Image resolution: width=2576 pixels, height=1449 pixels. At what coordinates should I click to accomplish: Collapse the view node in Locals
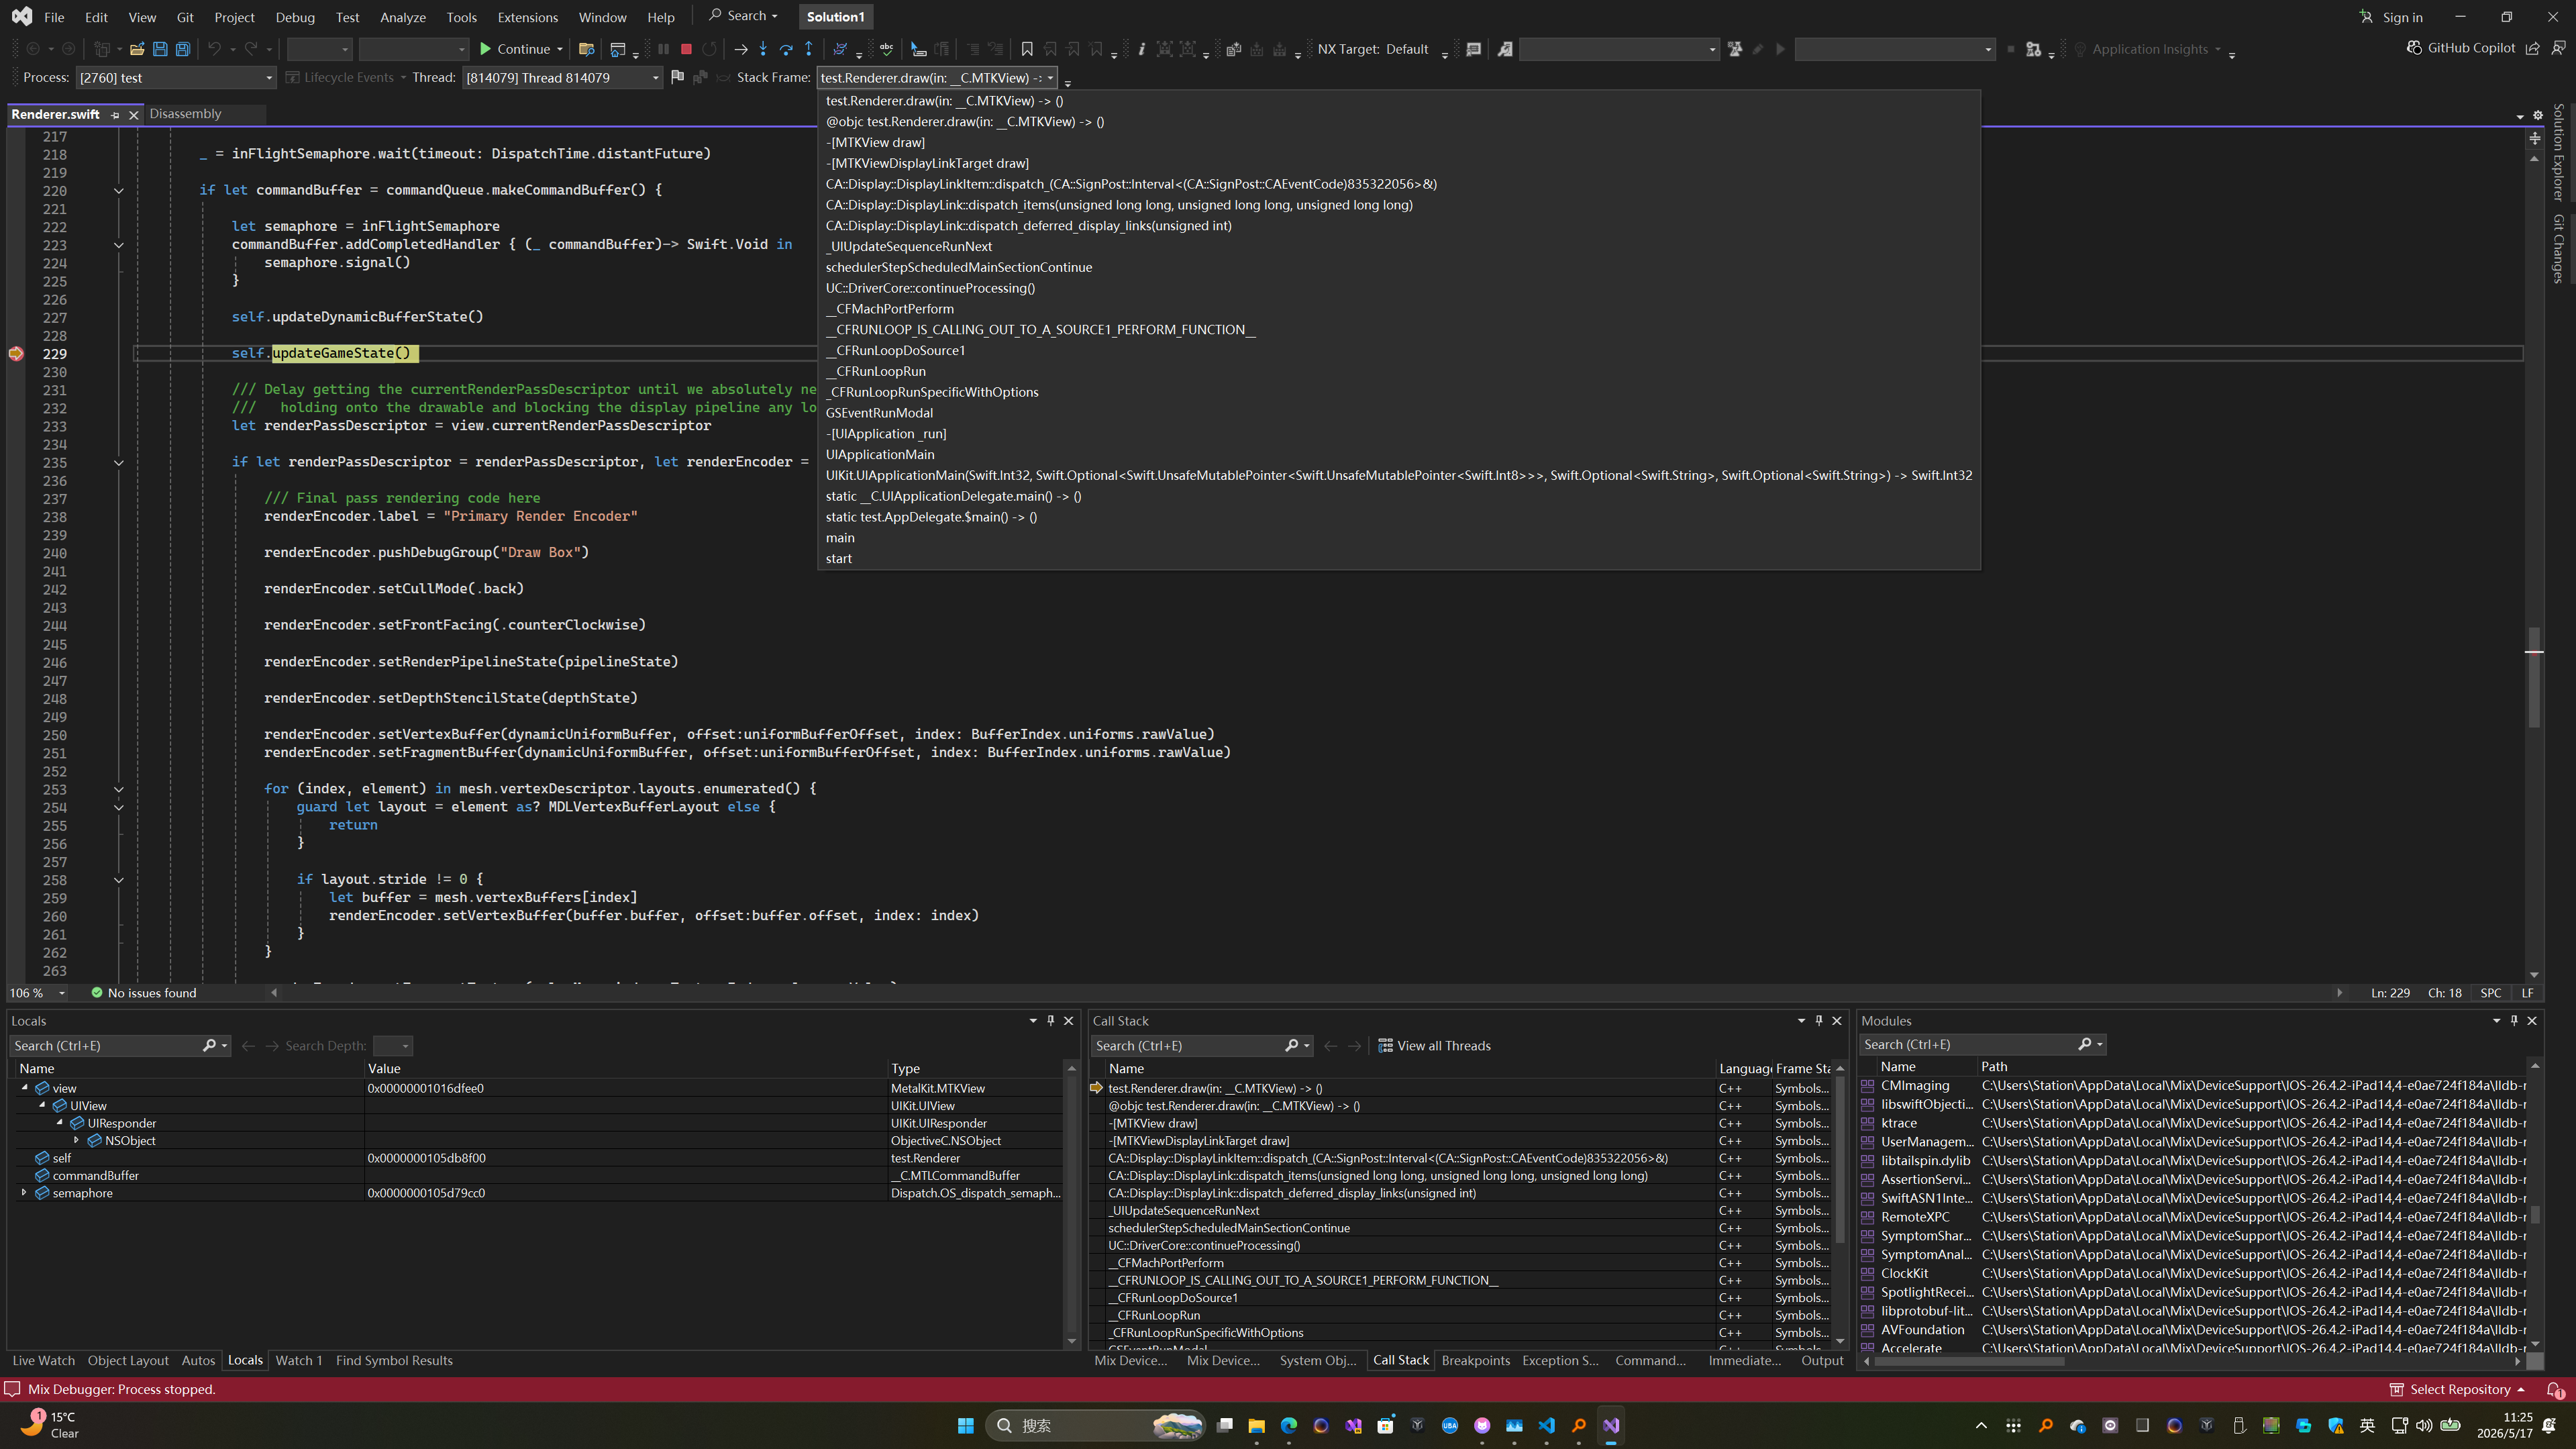(x=25, y=1088)
